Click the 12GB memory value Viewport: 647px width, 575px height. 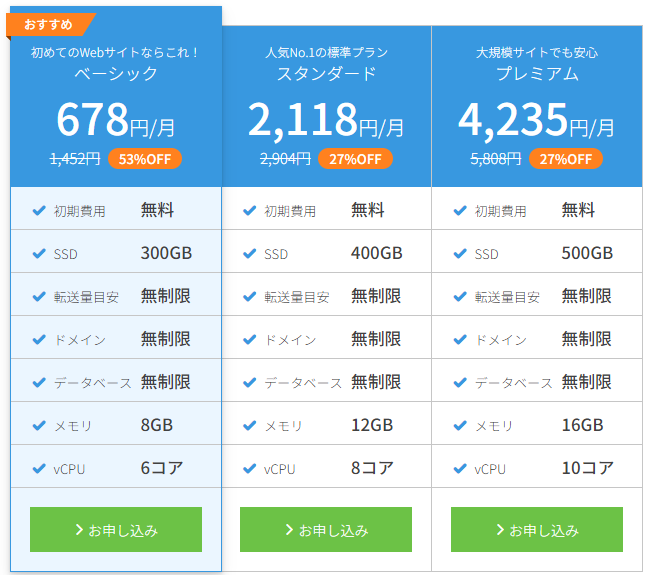(x=372, y=425)
